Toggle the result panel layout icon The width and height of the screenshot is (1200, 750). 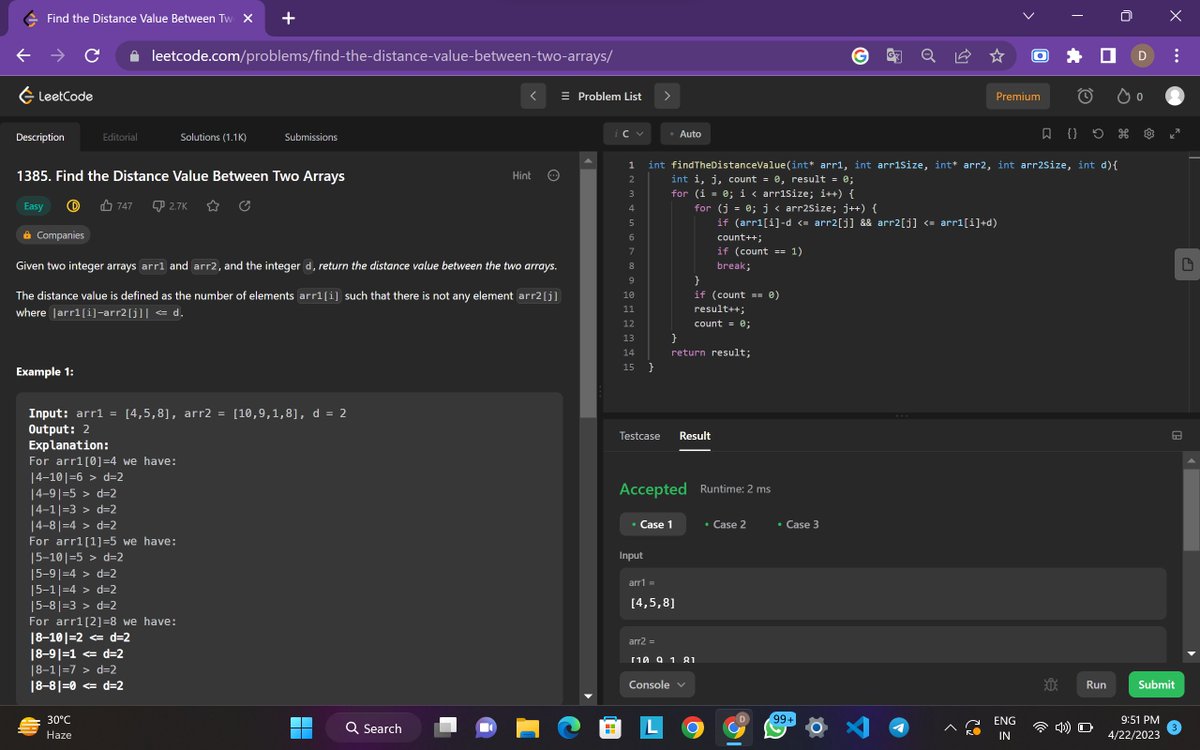pos(1177,436)
